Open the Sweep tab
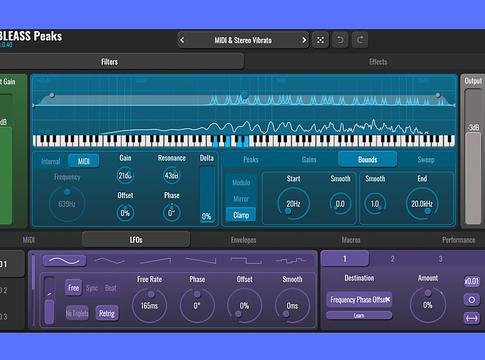 (426, 160)
